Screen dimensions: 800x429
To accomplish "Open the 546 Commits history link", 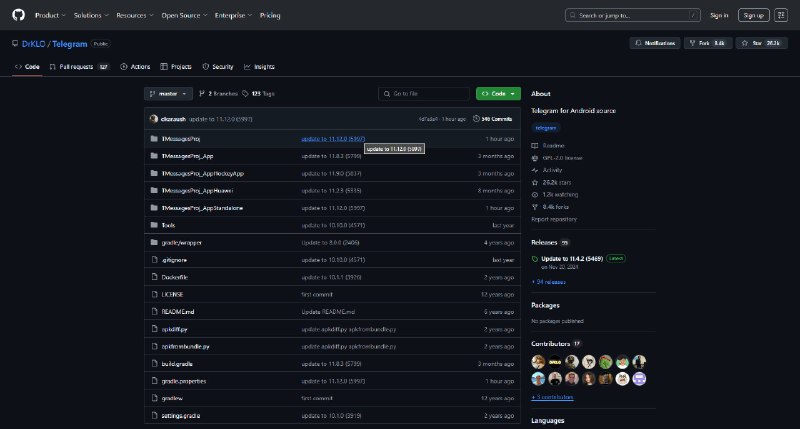I will [493, 119].
